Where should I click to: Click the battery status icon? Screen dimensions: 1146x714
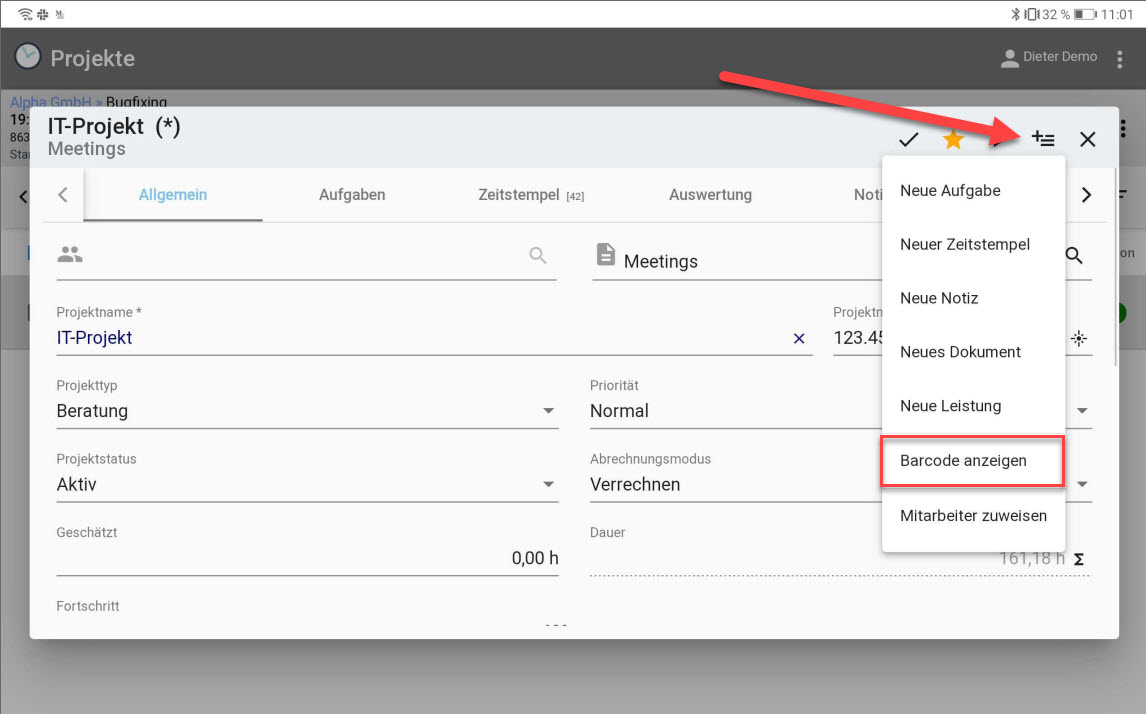pos(1085,14)
